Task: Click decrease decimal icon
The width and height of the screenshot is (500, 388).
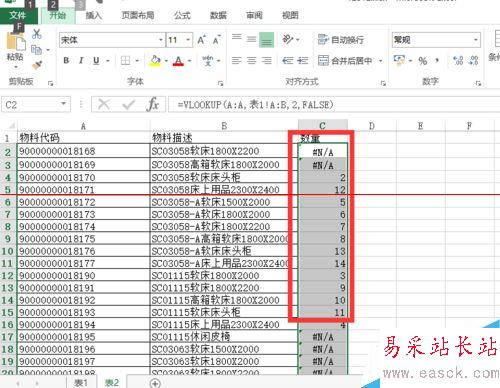Action: pyautogui.click(x=473, y=61)
